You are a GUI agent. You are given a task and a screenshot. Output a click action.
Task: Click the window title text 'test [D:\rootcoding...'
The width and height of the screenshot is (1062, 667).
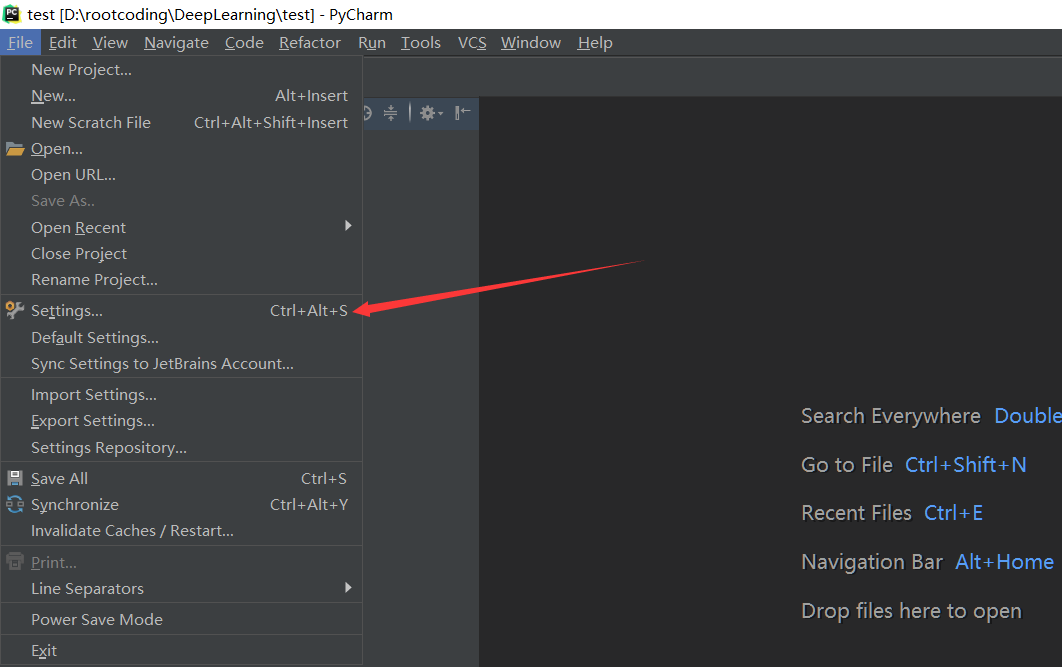click(x=210, y=14)
